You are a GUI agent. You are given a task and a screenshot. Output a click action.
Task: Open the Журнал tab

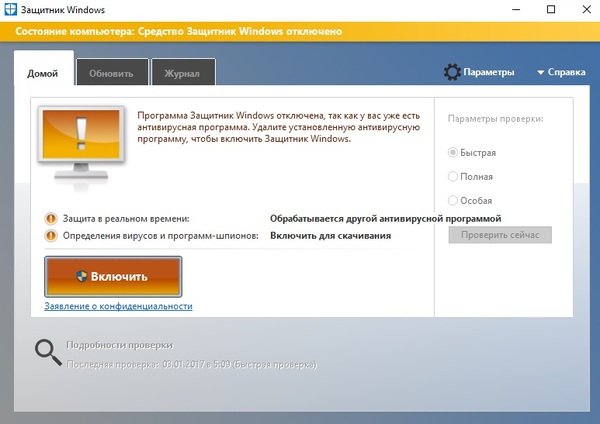pos(183,72)
